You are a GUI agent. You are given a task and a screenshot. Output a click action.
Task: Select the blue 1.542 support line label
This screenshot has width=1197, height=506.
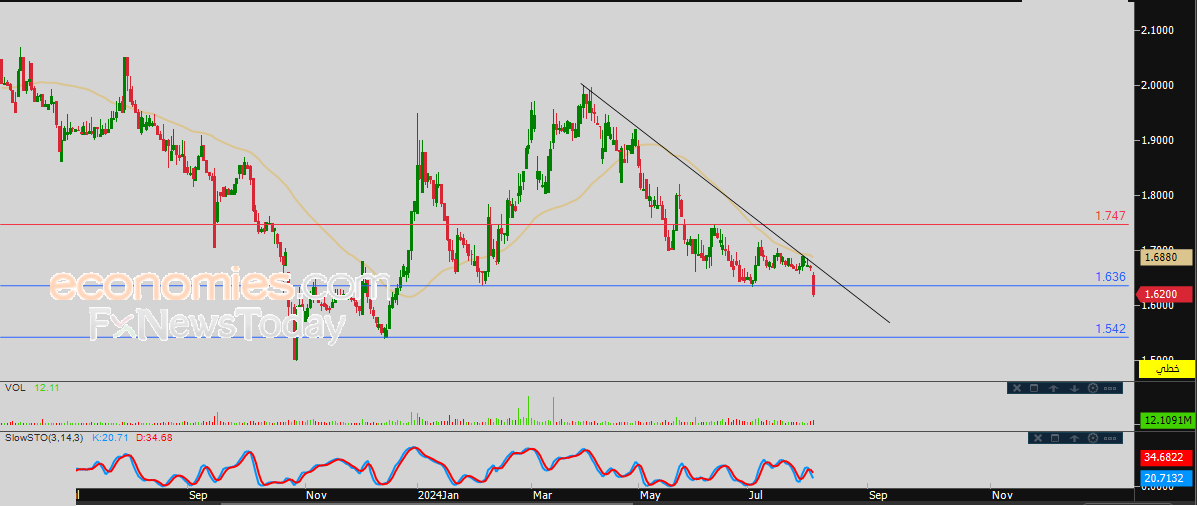pos(1110,329)
